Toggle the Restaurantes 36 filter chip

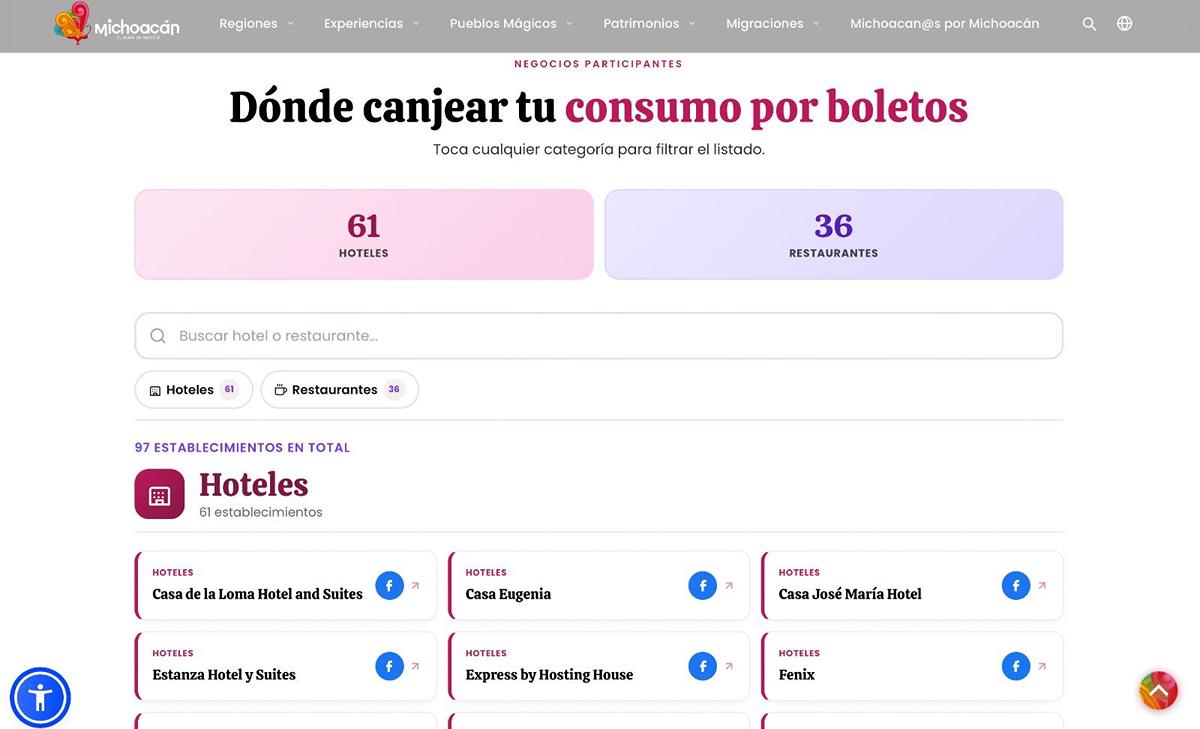340,390
